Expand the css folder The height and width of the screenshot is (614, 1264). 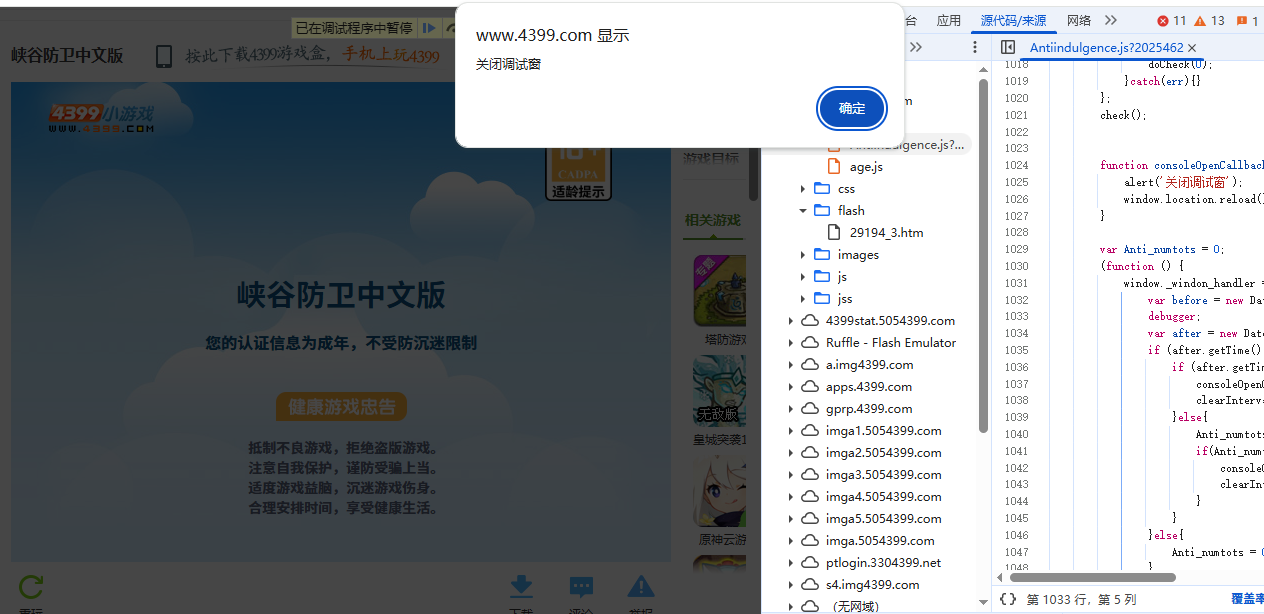803,189
